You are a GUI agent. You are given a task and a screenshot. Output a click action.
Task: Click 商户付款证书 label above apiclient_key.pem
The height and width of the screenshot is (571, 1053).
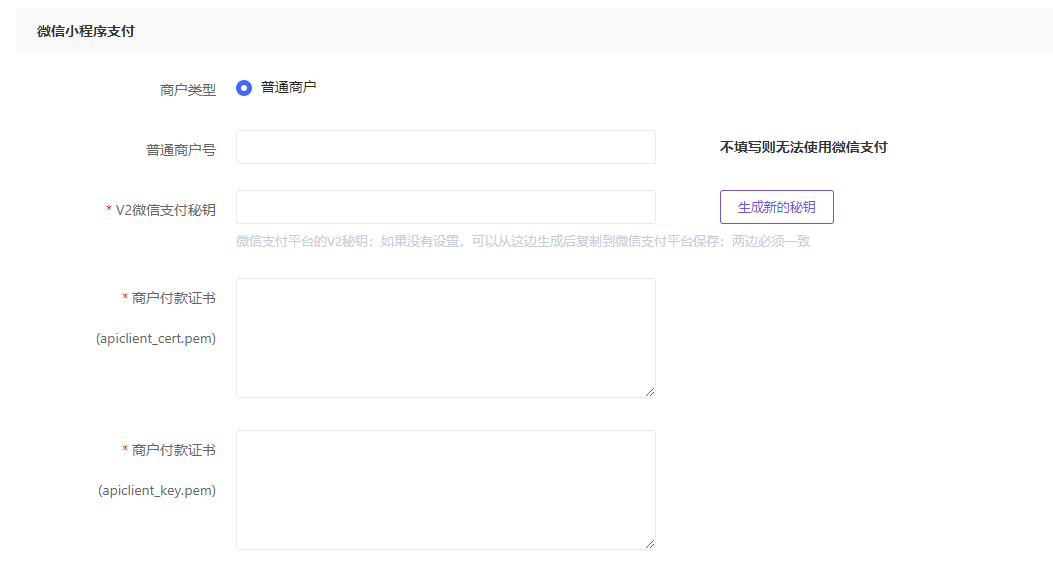click(x=173, y=450)
